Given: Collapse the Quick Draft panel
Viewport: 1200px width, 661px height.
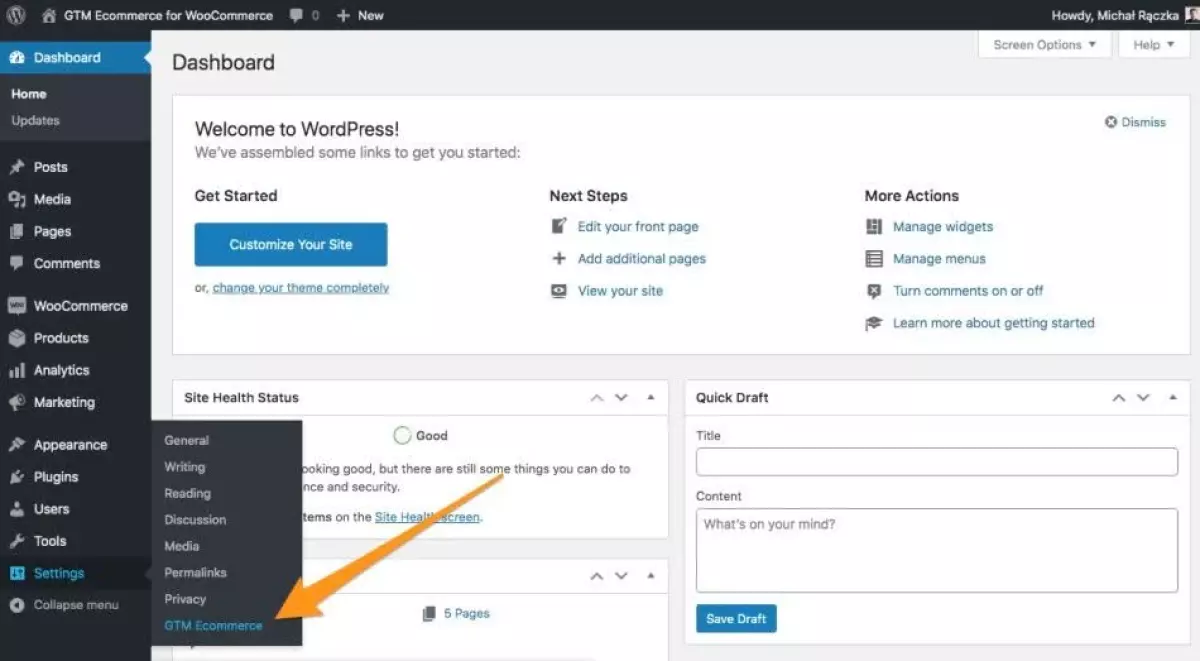Looking at the screenshot, I should [1173, 398].
